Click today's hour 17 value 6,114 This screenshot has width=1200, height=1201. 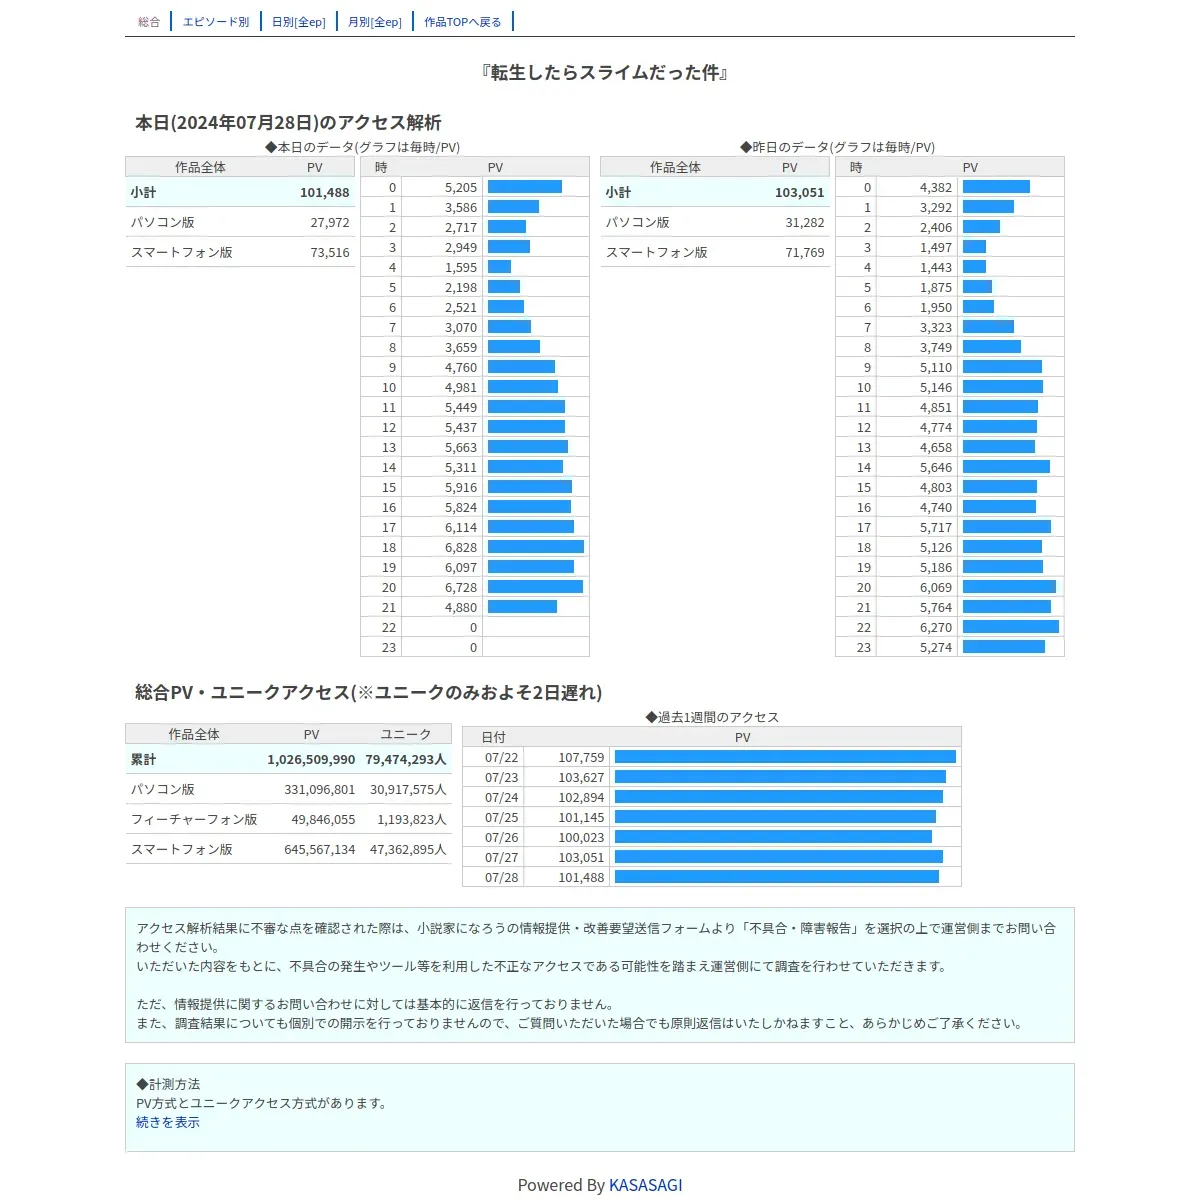click(461, 527)
